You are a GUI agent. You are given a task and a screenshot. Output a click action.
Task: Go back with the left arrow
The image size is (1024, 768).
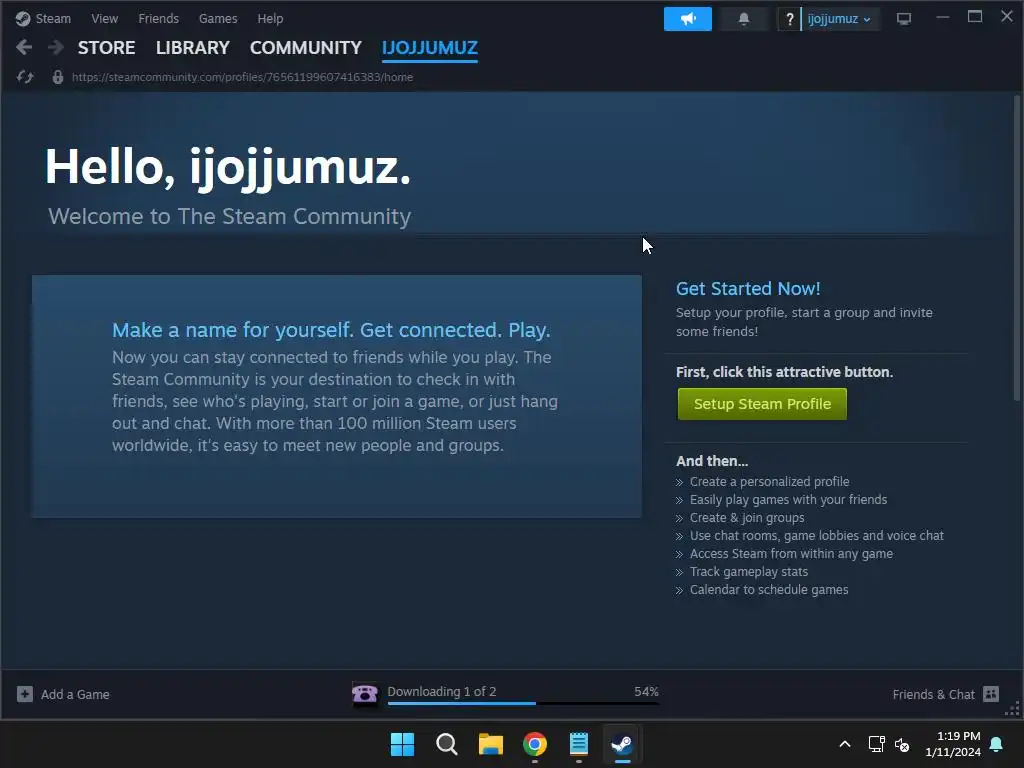(24, 47)
